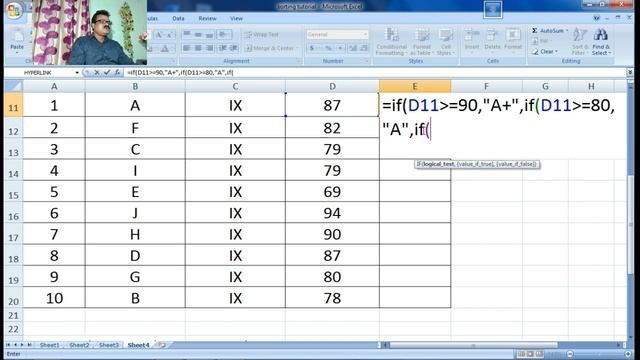Click zoom in plus button
The height and width of the screenshot is (360, 640).
[x=629, y=353]
